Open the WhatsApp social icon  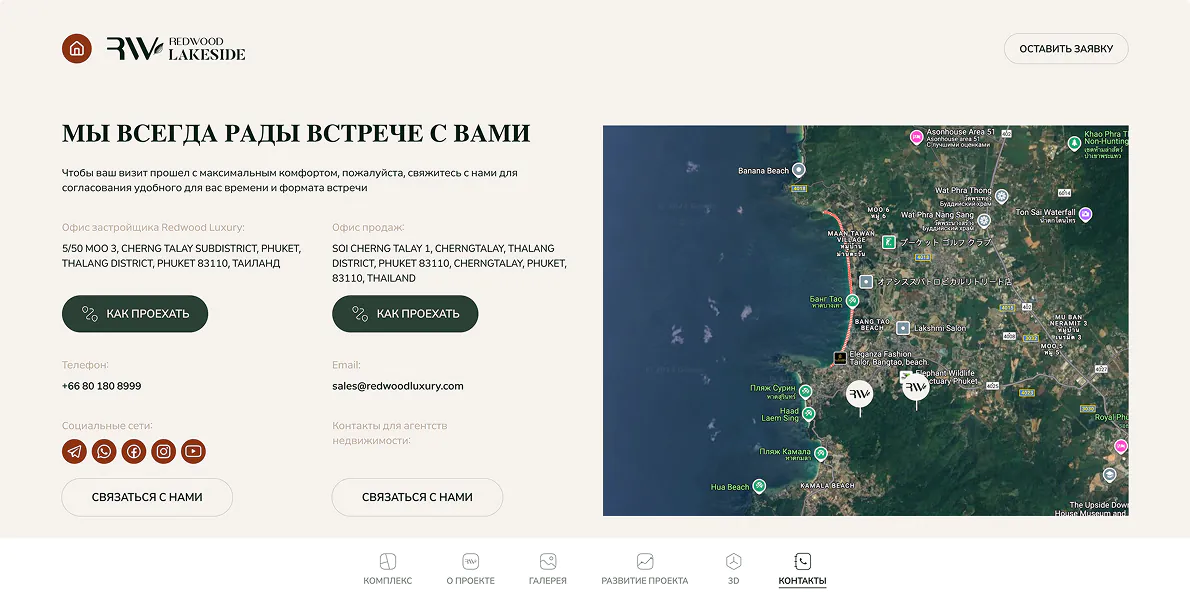[104, 451]
